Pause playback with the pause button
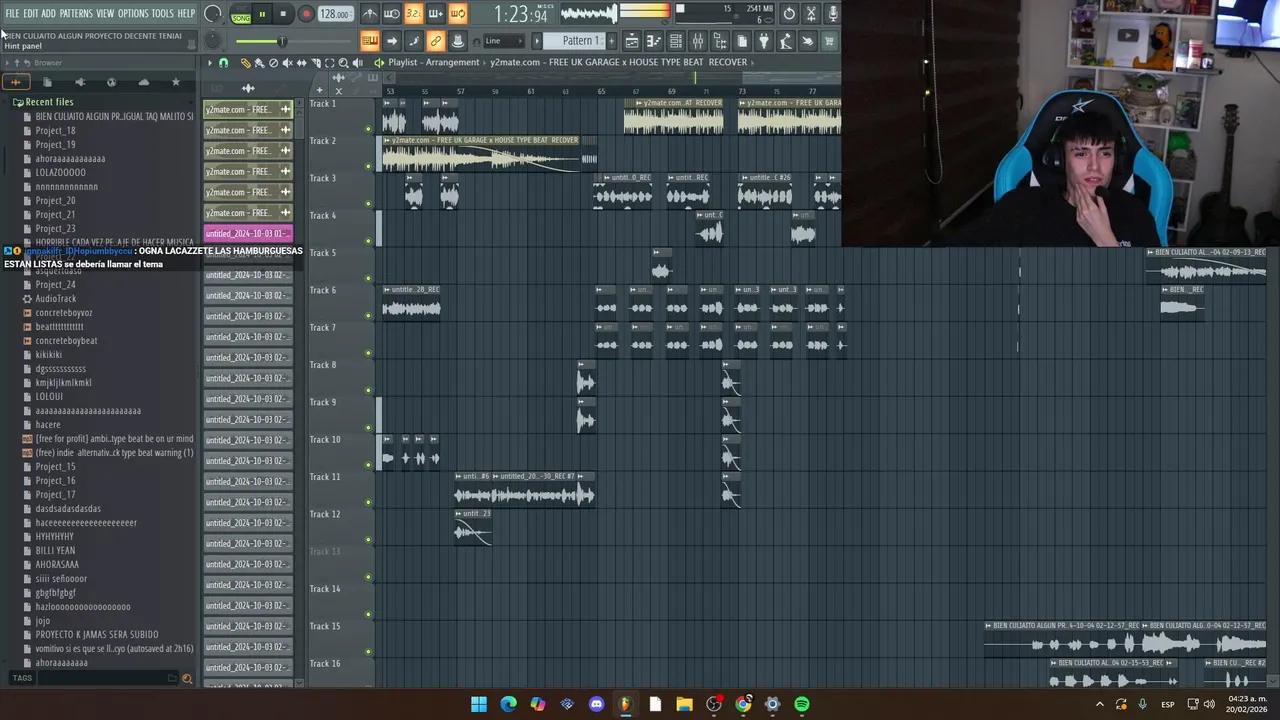This screenshot has width=1280, height=720. 262,14
